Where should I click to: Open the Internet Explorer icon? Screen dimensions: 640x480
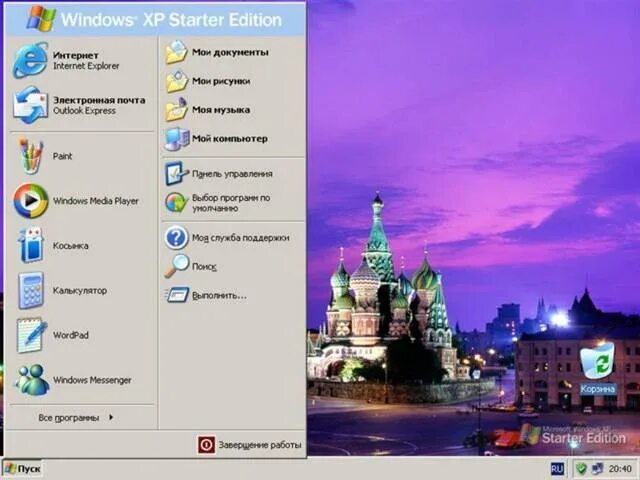[x=30, y=60]
